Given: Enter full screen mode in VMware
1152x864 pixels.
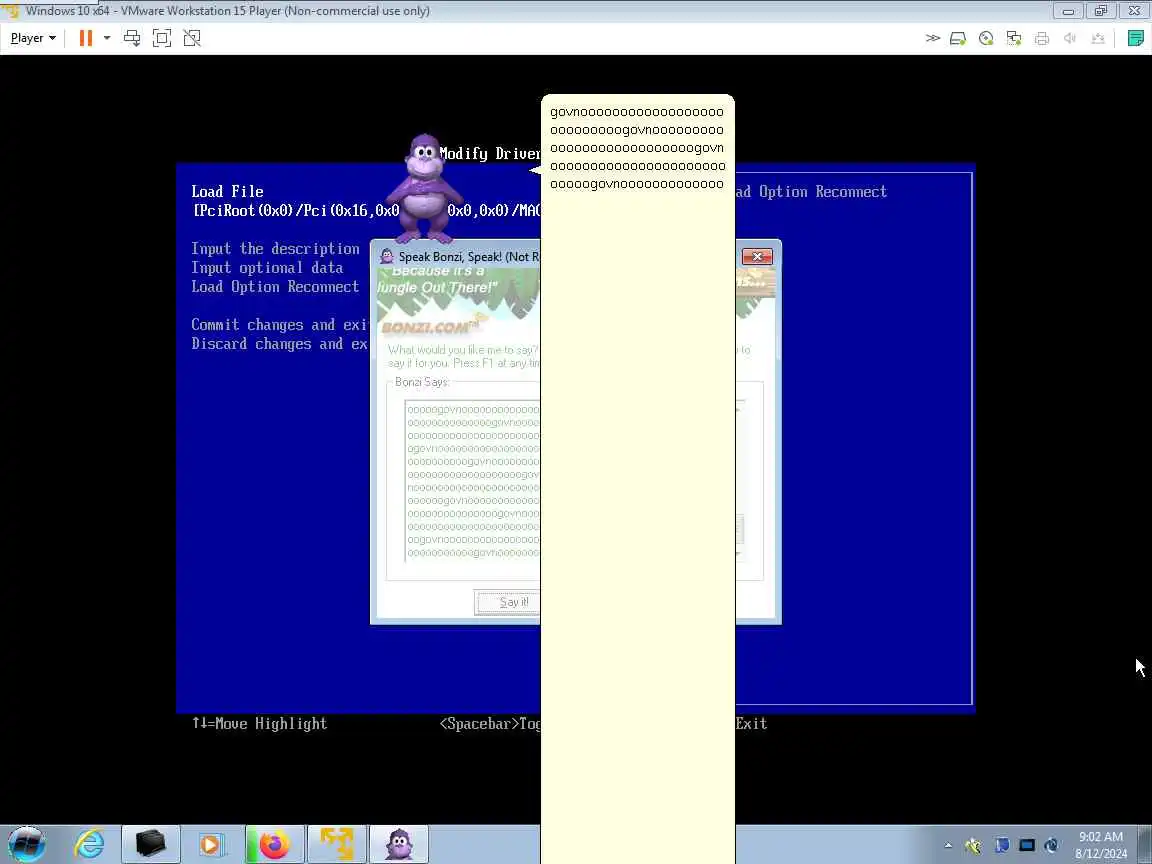Looking at the screenshot, I should [x=162, y=38].
